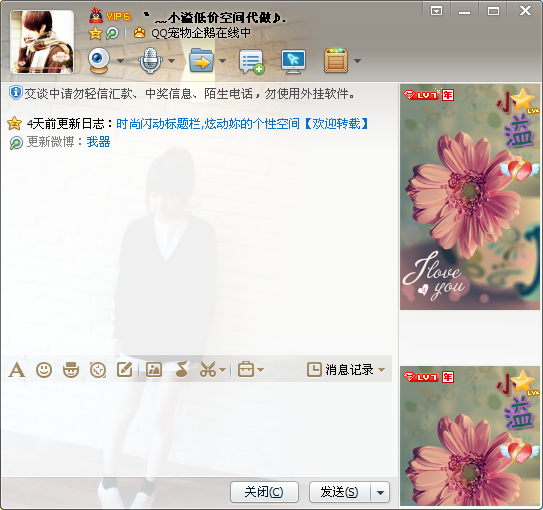
Task: Click the security shield info icon
Action: pyautogui.click(x=15, y=93)
